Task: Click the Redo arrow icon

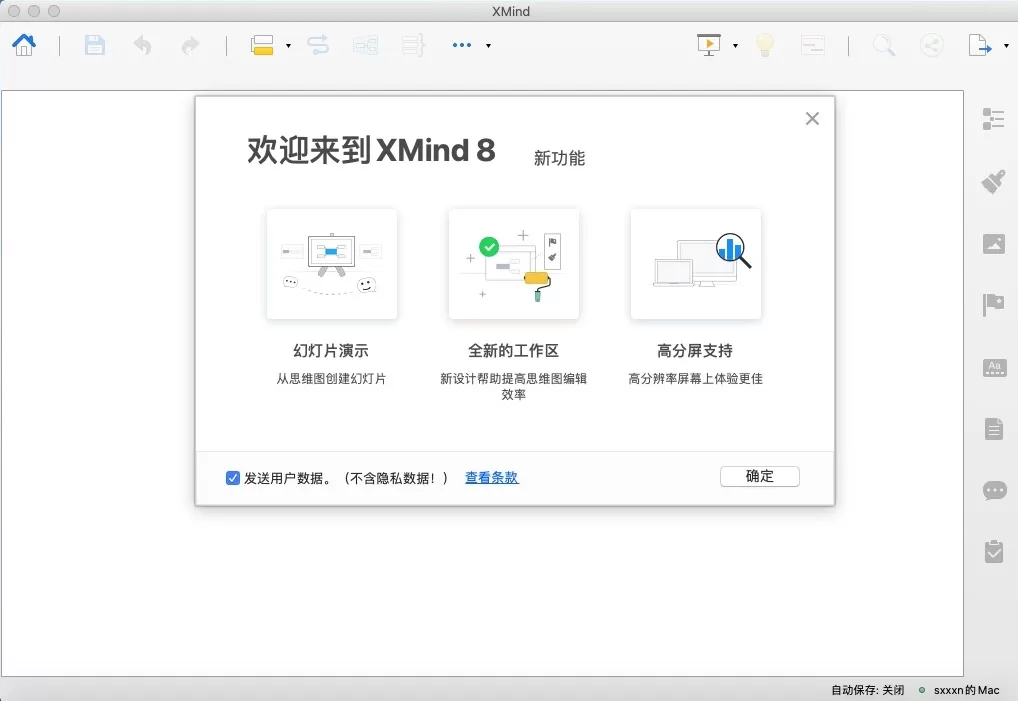Action: tap(190, 45)
